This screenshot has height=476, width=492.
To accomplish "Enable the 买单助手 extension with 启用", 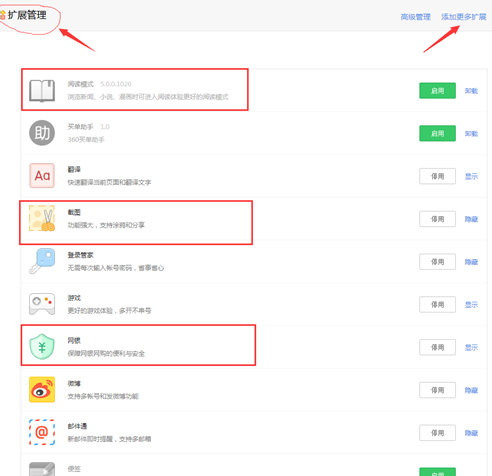I will tap(437, 133).
